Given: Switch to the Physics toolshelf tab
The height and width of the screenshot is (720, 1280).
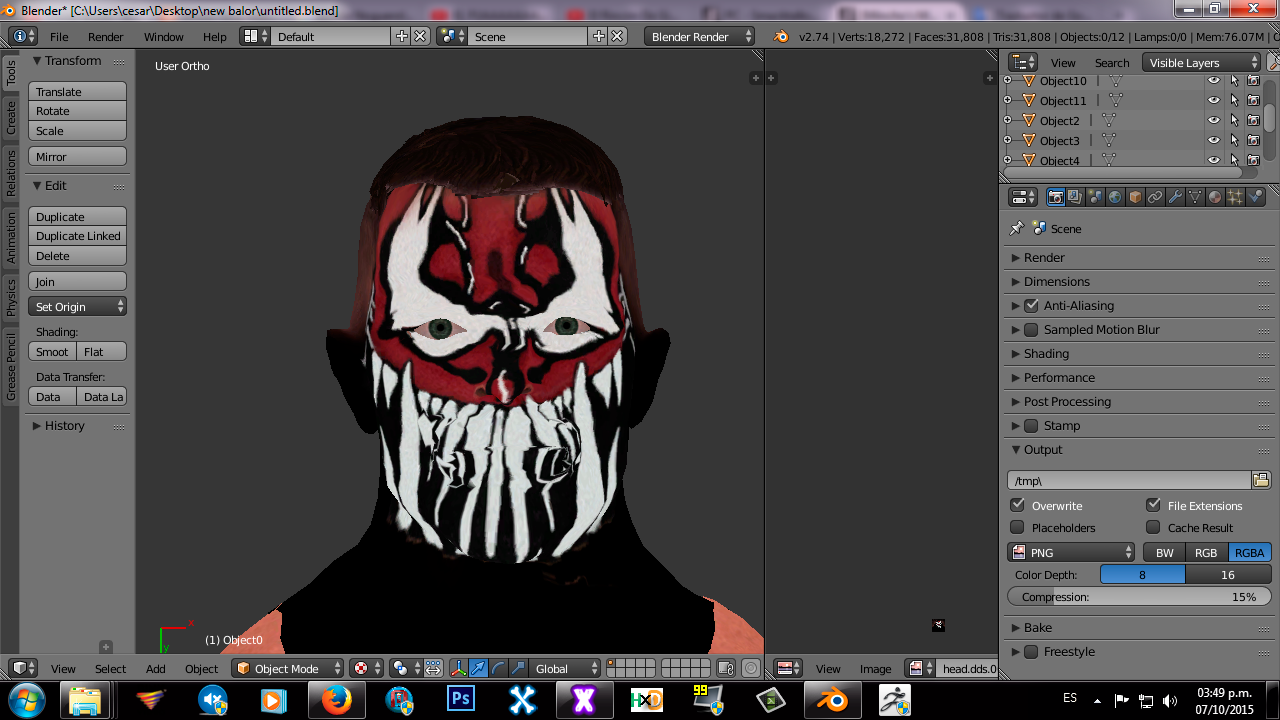Looking at the screenshot, I should (x=11, y=298).
